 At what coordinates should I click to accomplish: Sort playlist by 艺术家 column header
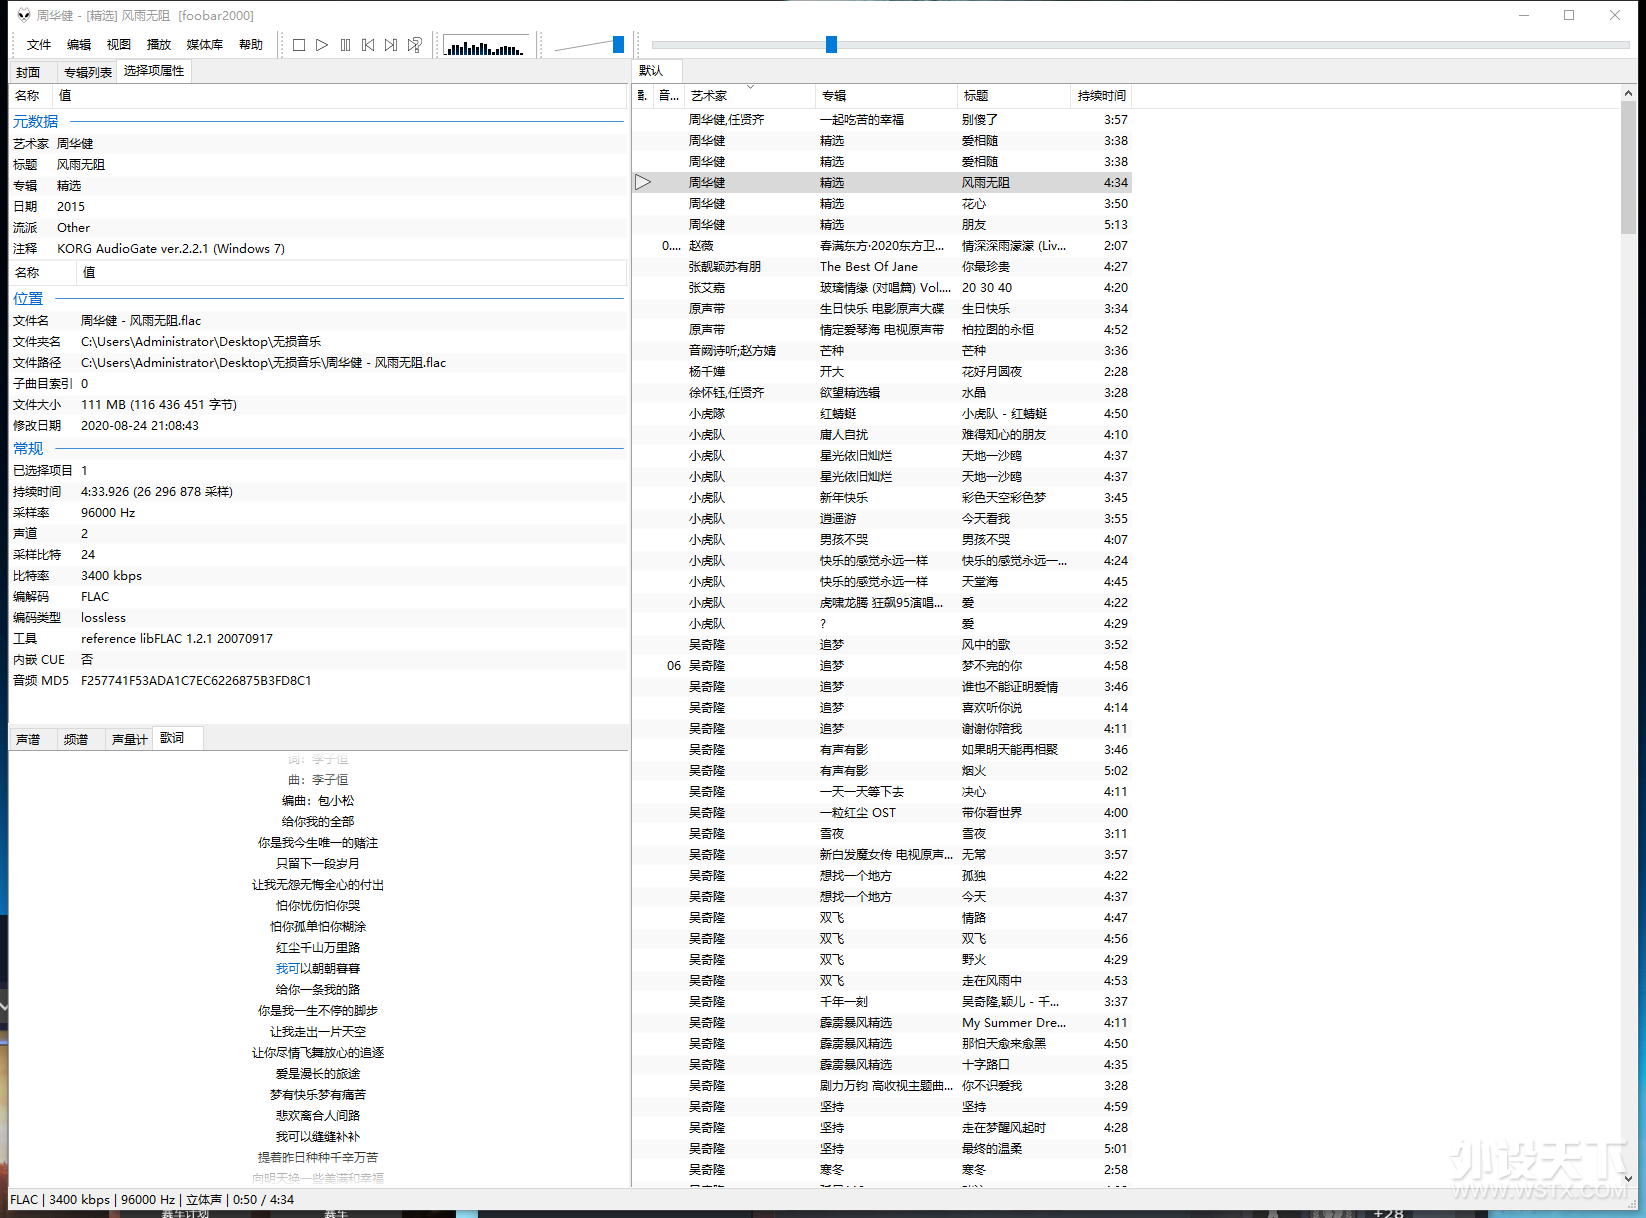click(750, 96)
